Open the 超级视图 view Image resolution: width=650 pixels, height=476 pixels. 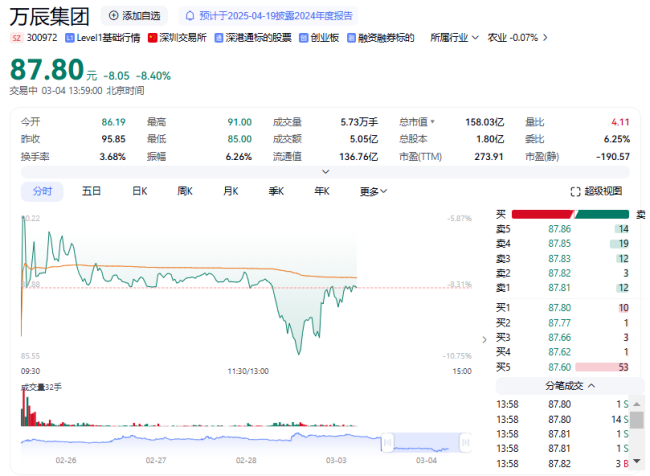coord(597,192)
